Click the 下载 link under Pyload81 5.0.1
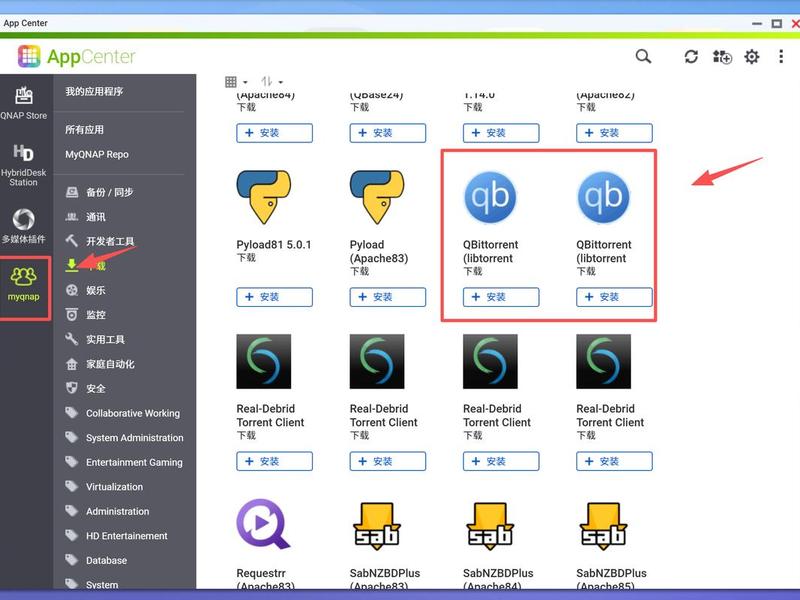This screenshot has width=800, height=600. tap(246, 258)
